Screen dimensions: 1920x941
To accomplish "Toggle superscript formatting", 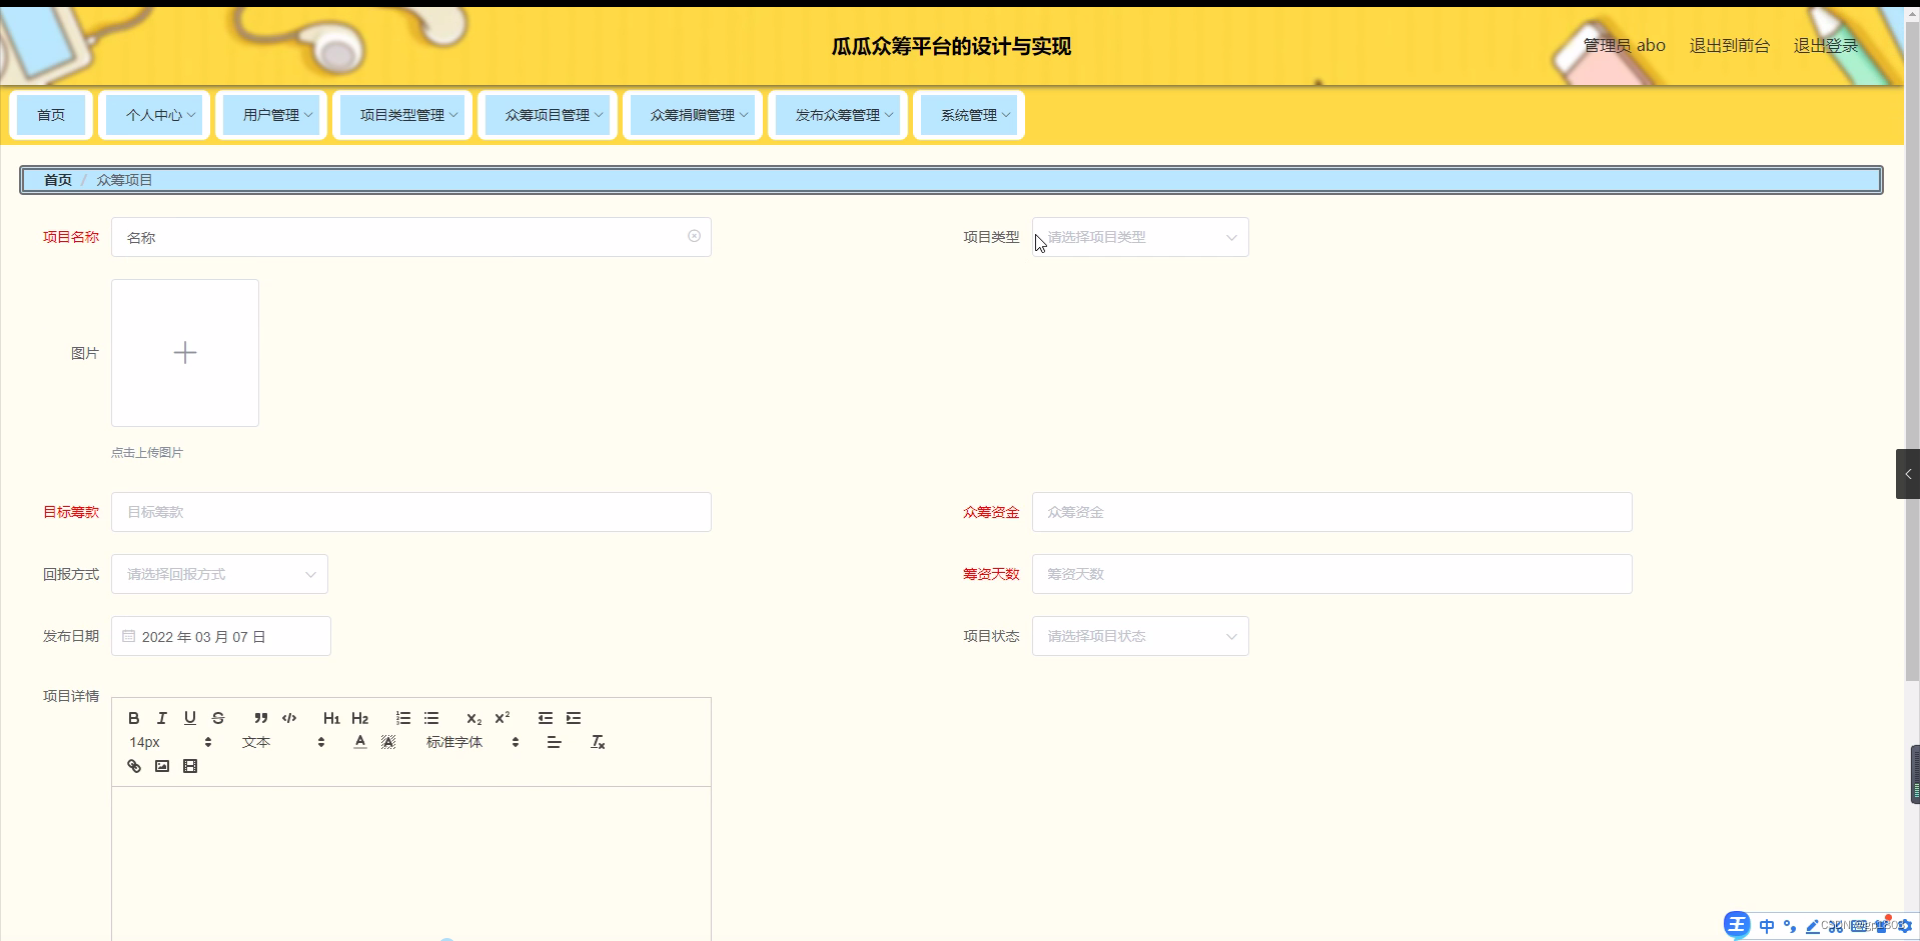I will [503, 717].
